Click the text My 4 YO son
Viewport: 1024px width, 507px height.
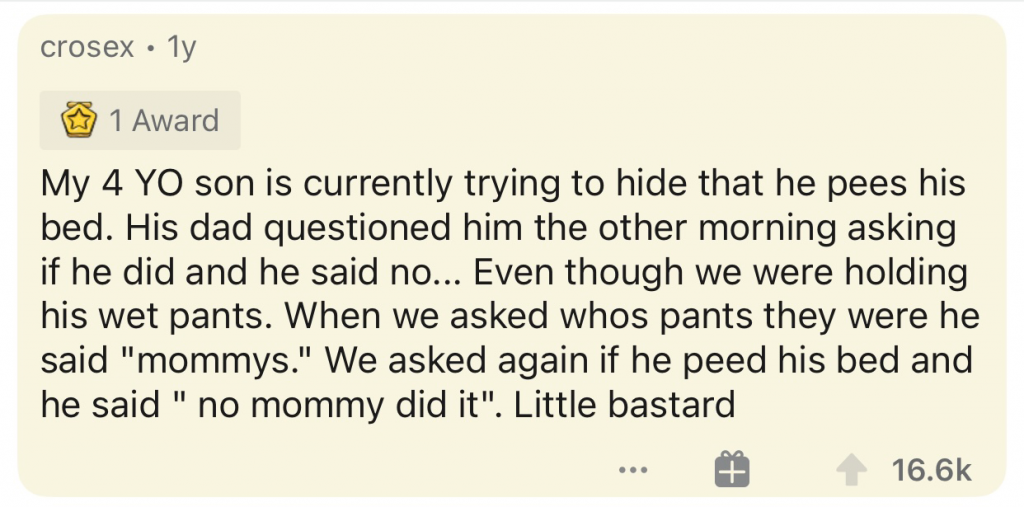tap(150, 185)
